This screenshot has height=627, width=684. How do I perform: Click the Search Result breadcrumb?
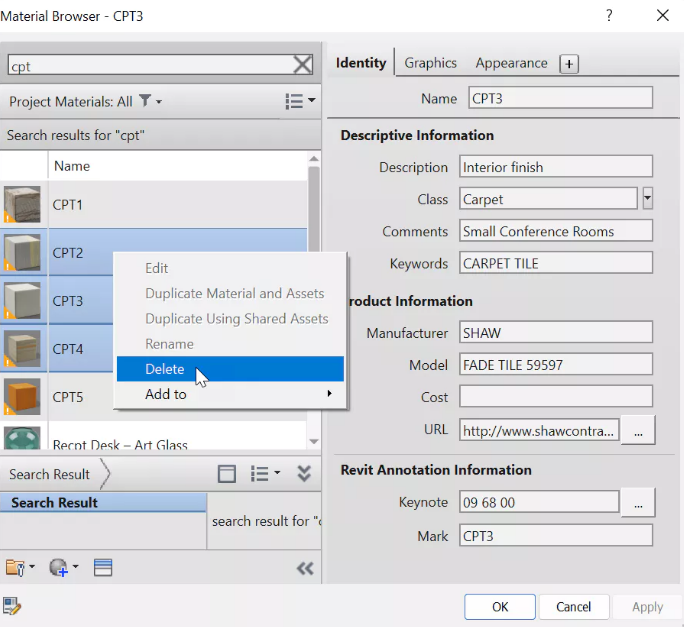(x=49, y=474)
